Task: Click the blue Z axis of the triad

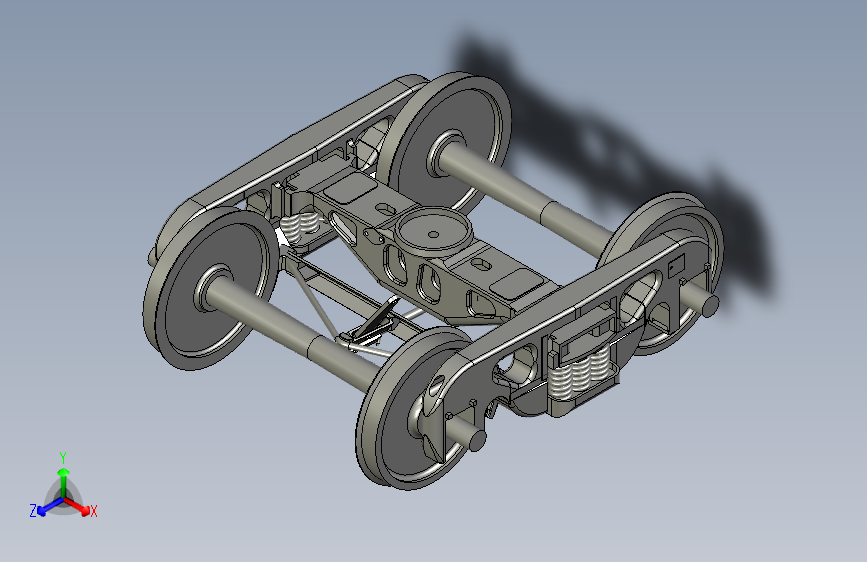Action: coord(50,506)
